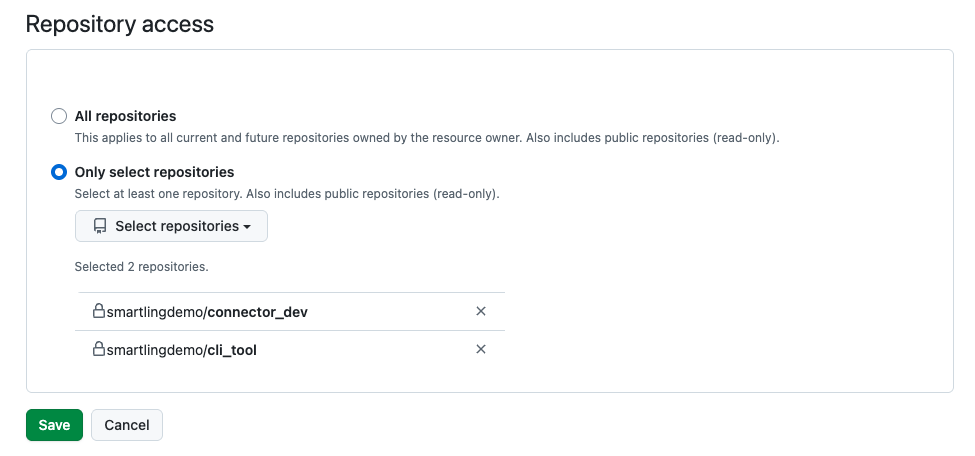Click the lock icon beside connector_dev
Image resolution: width=975 pixels, height=456 pixels.
point(99,311)
